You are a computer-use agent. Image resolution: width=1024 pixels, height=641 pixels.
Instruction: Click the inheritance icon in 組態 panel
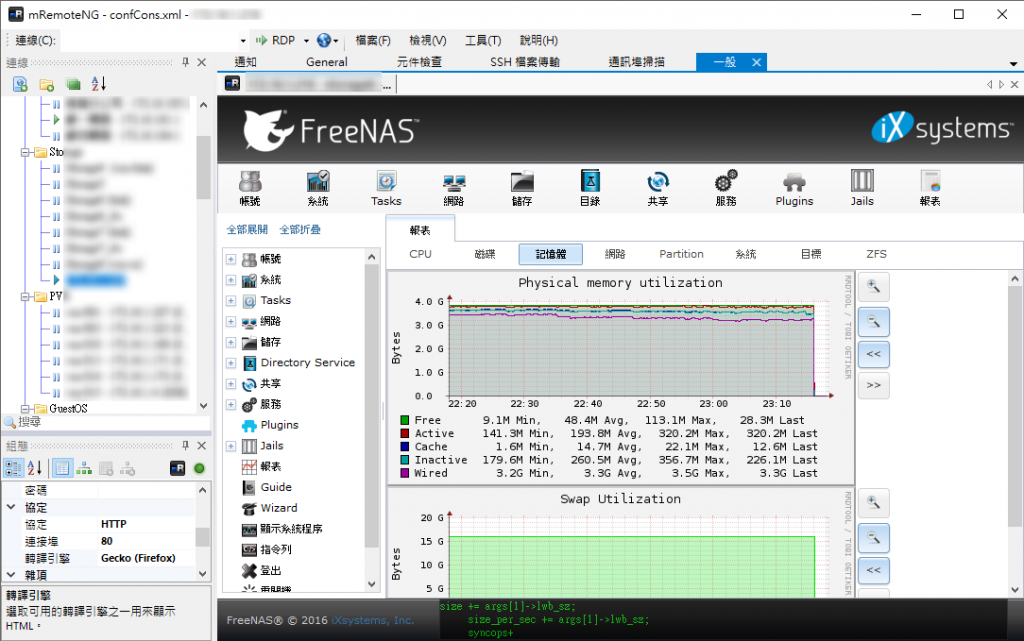tap(84, 468)
